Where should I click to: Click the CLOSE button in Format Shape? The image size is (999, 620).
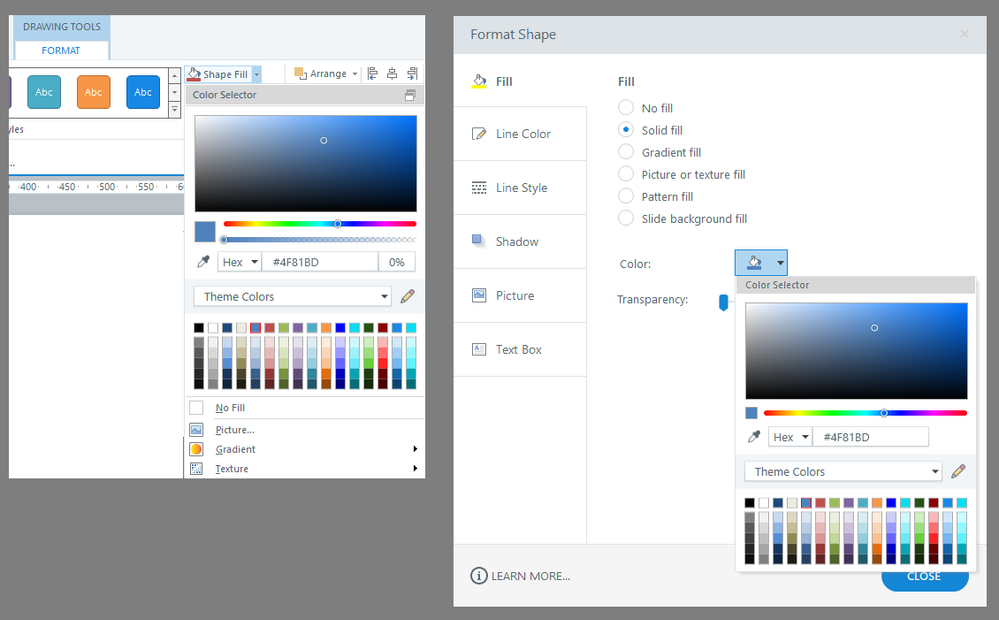[x=924, y=577]
